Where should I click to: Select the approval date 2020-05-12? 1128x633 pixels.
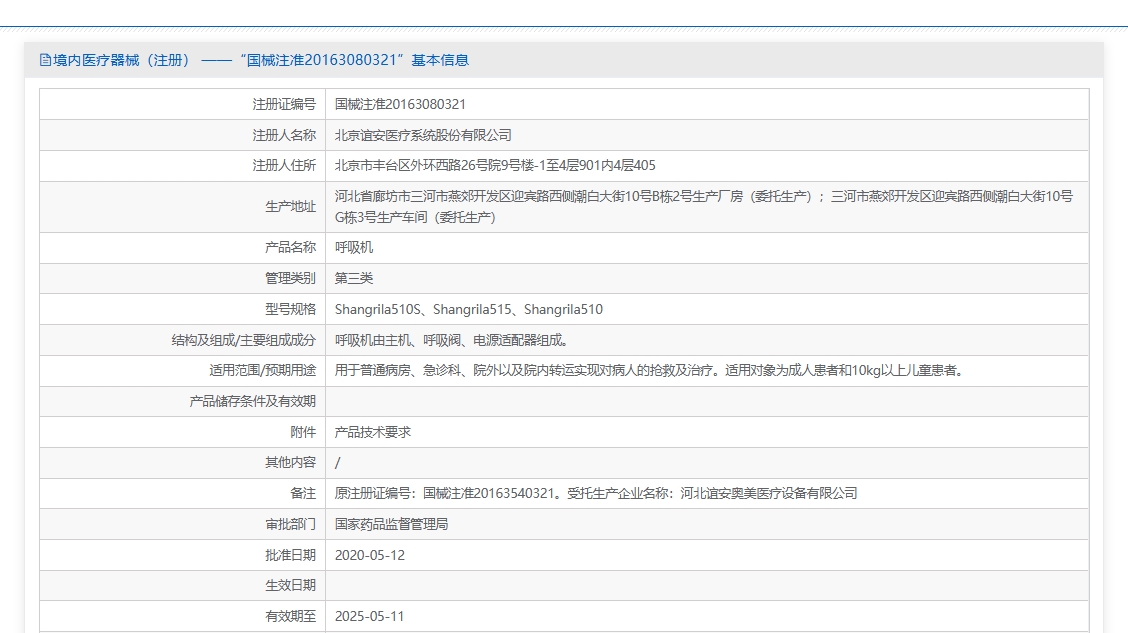[x=370, y=555]
